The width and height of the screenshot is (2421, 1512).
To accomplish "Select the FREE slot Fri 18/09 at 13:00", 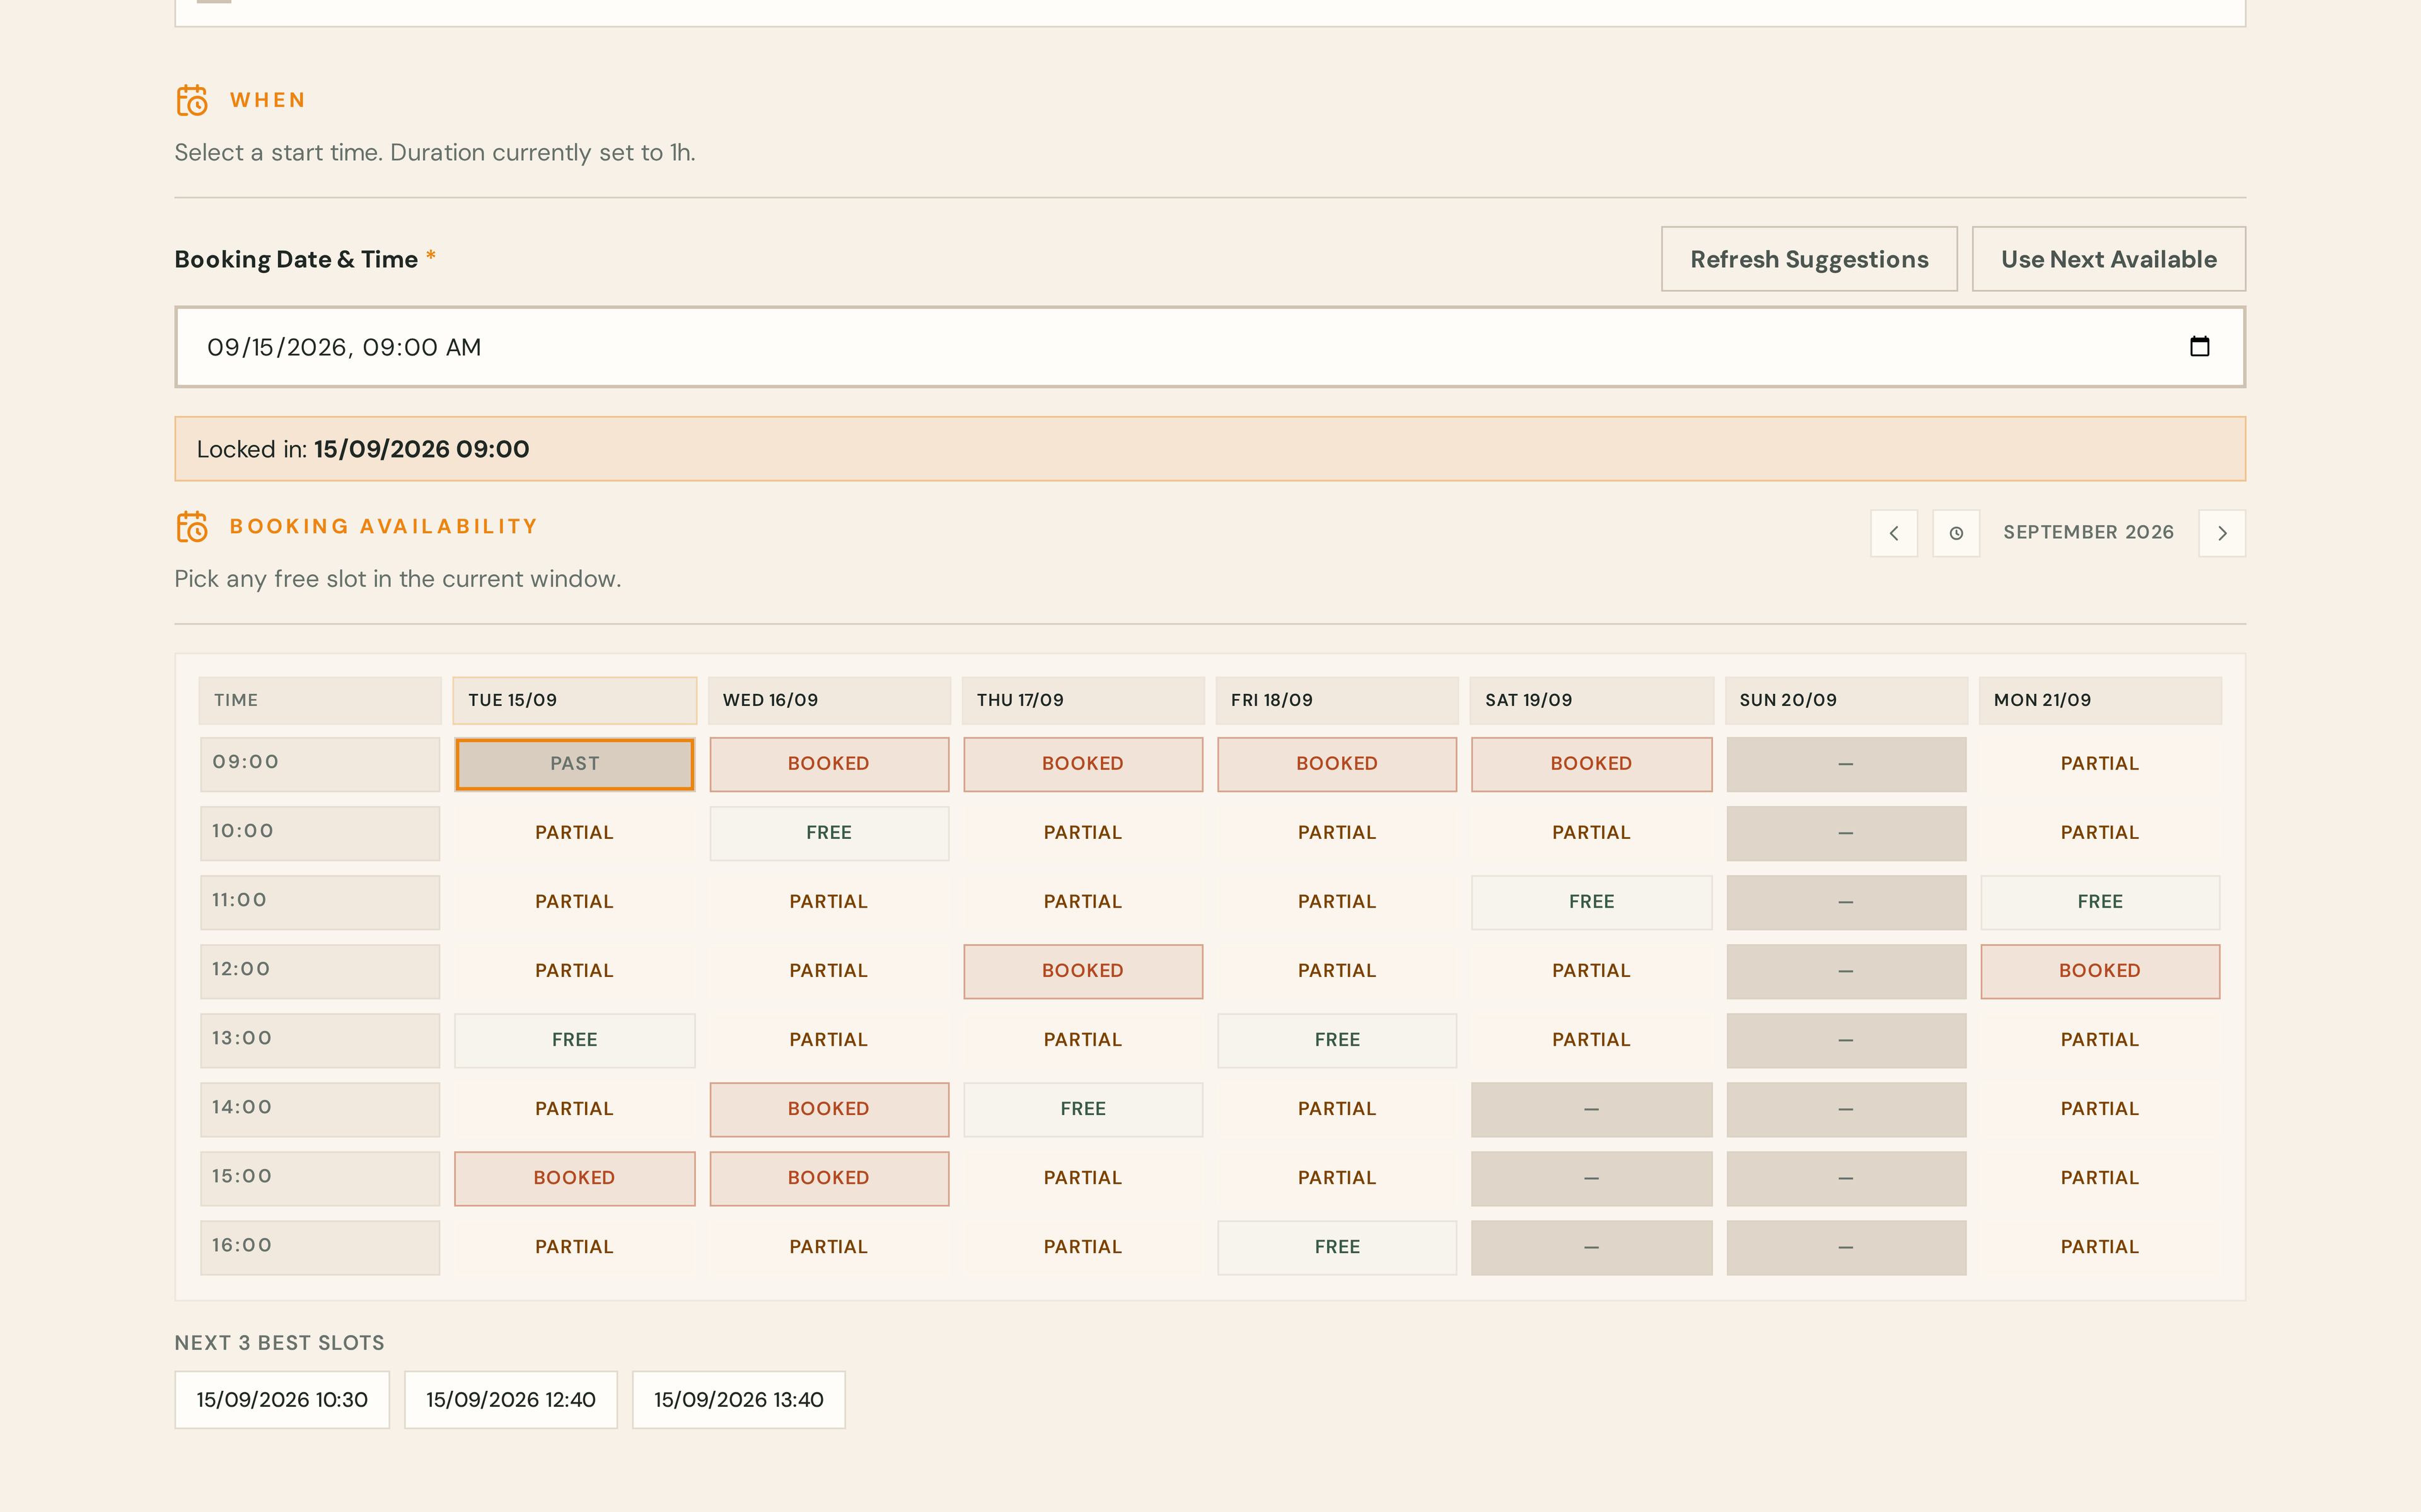I will point(1337,1040).
